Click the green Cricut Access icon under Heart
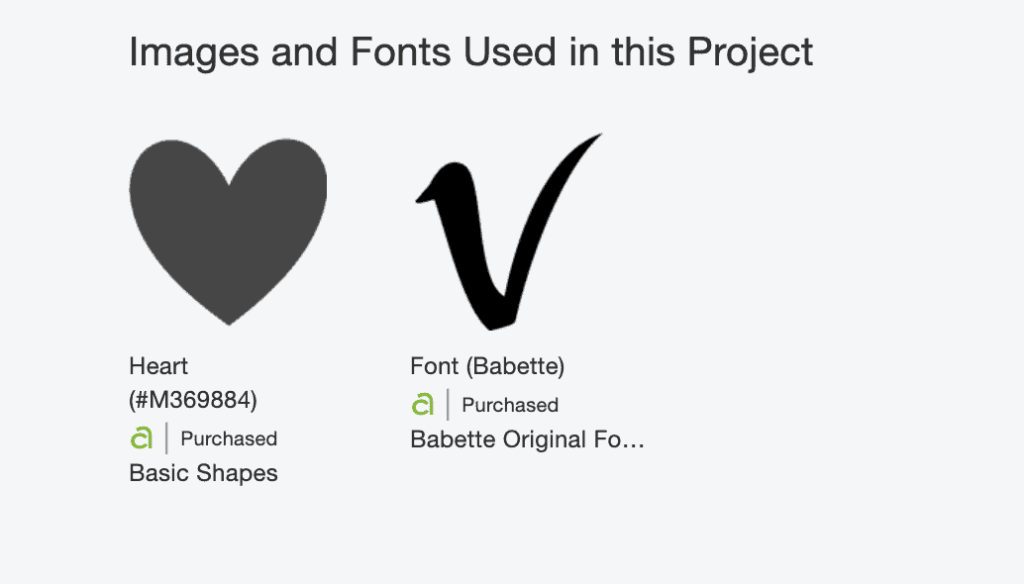The height and width of the screenshot is (584, 1024). tap(141, 438)
